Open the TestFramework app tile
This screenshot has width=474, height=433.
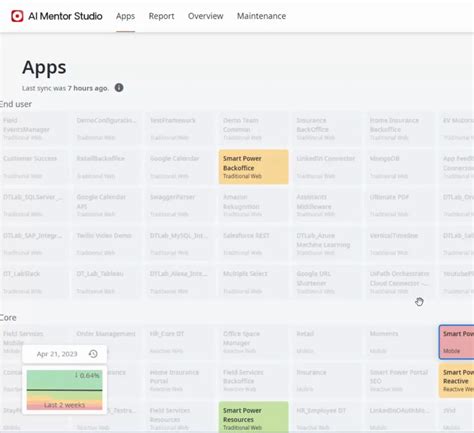click(x=180, y=128)
